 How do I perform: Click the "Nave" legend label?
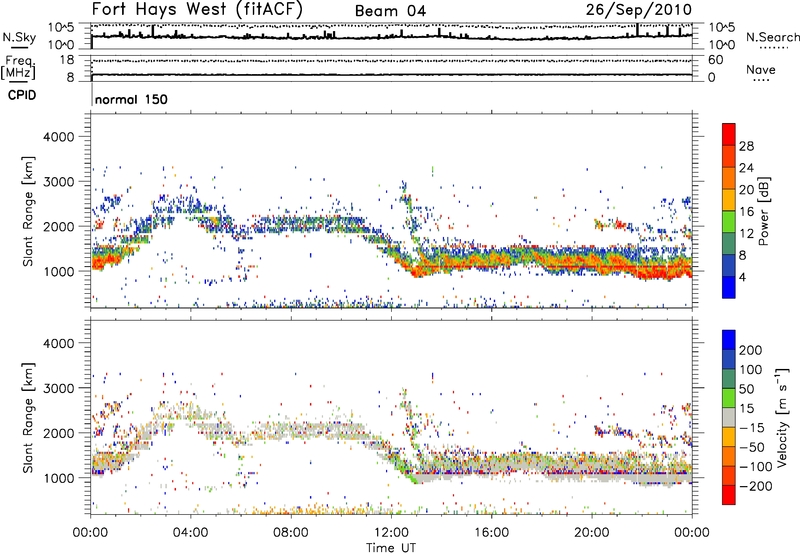pyautogui.click(x=761, y=69)
